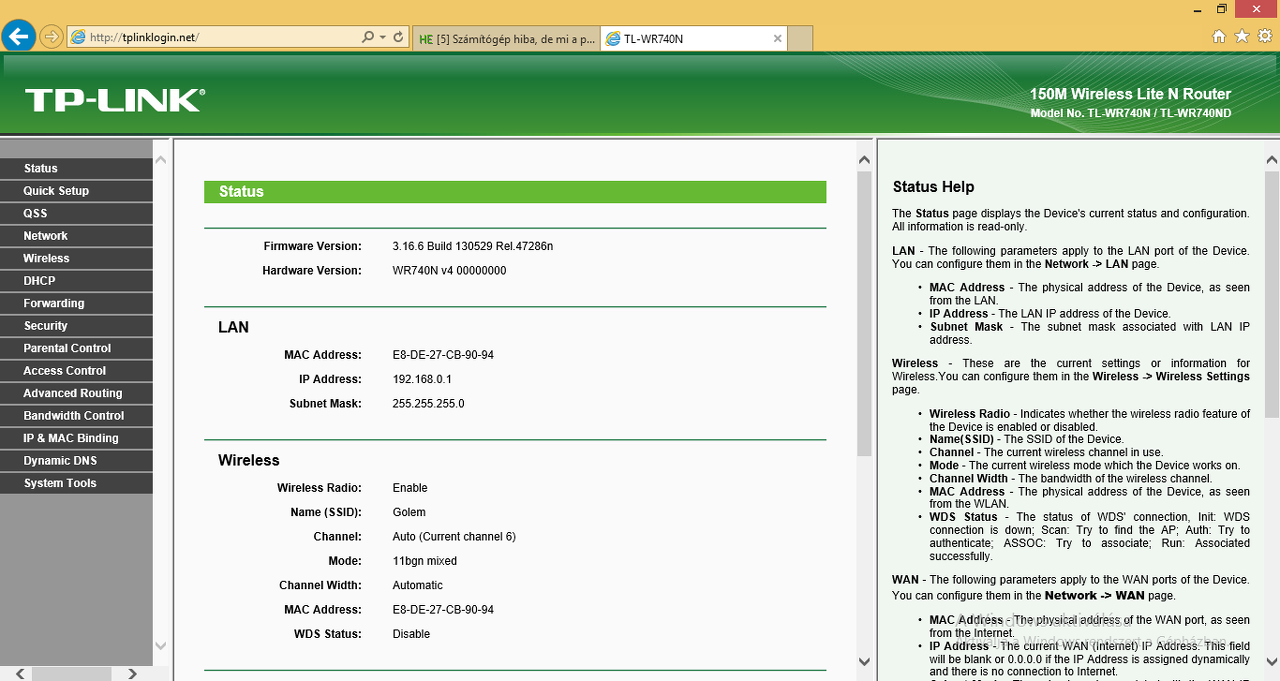This screenshot has height=681, width=1280.
Task: Click sidebar scrollbar up arrow
Action: (161, 158)
